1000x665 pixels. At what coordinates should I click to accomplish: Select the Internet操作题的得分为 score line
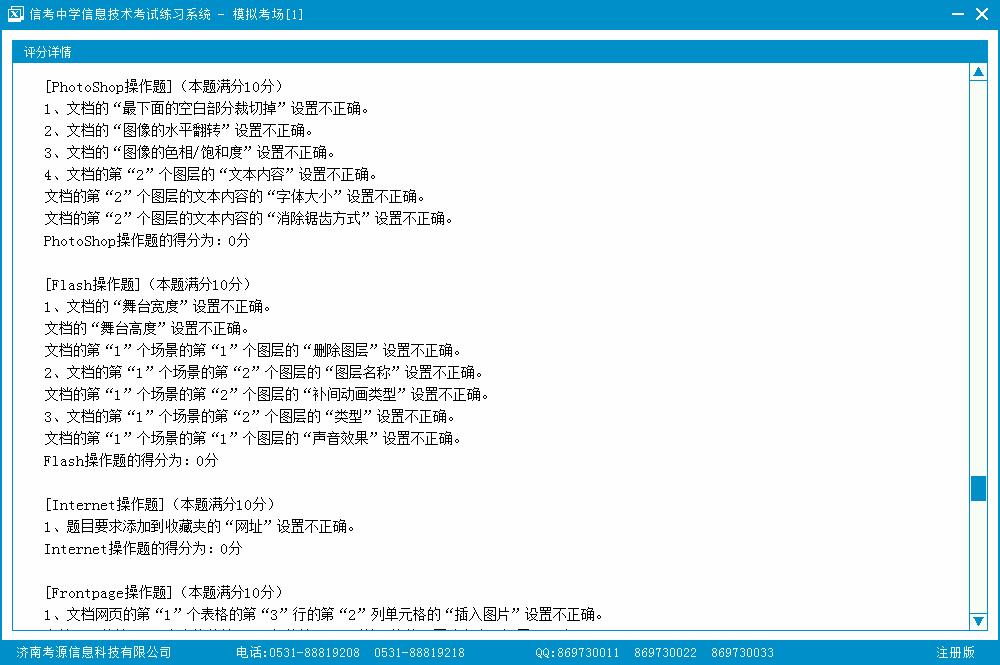[143, 549]
